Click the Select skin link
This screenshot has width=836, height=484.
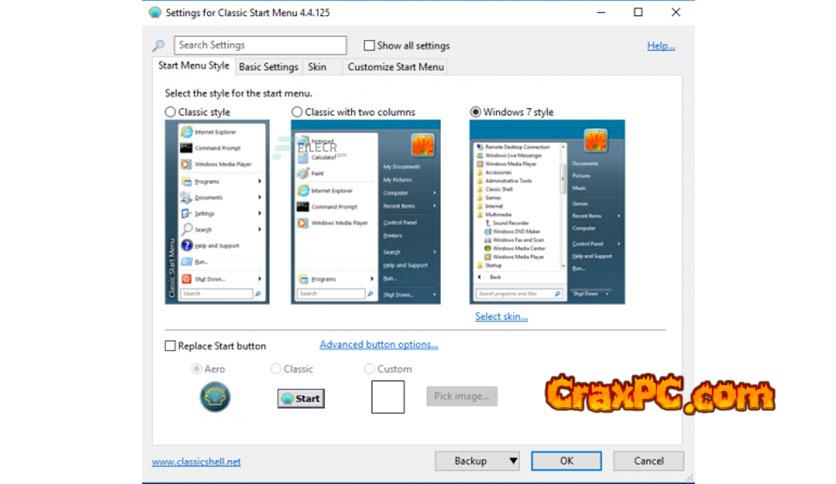tap(501, 317)
